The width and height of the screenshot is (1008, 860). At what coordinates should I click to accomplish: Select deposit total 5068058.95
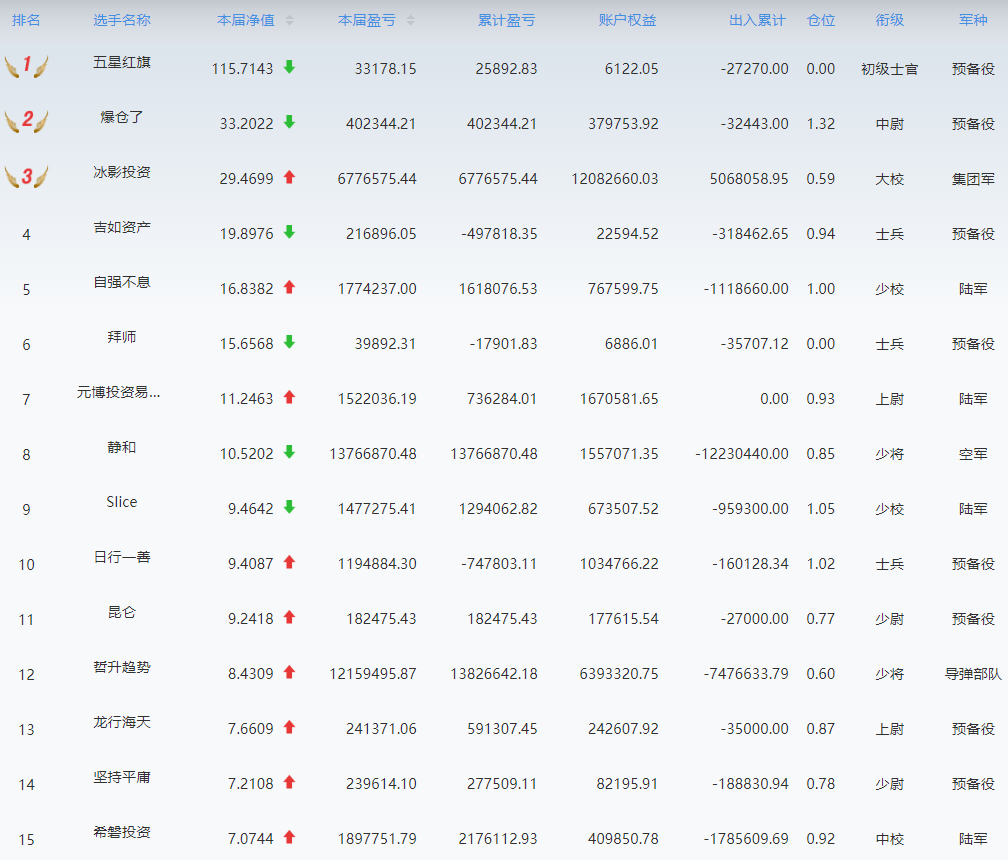pos(749,179)
